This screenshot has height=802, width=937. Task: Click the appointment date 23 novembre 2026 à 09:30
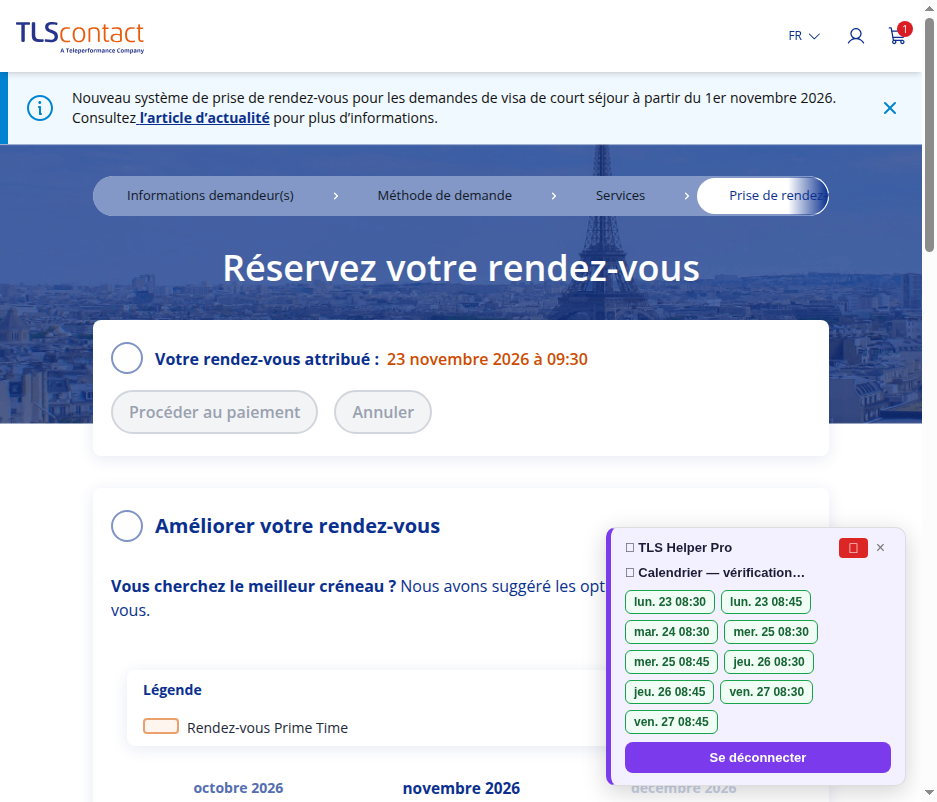(487, 359)
